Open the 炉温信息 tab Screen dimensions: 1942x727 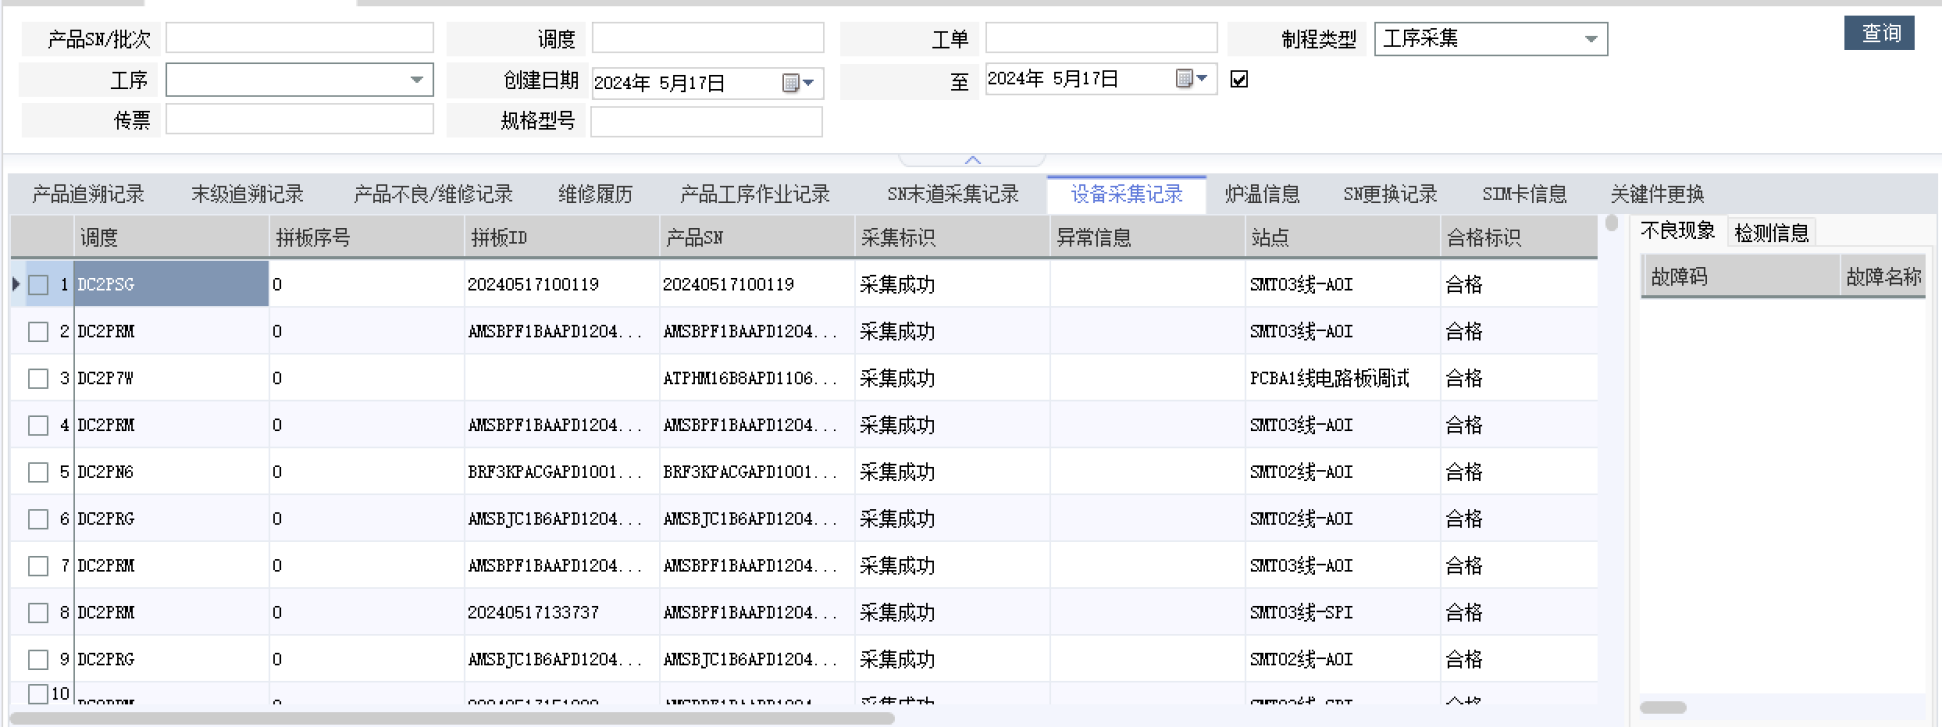(1262, 194)
